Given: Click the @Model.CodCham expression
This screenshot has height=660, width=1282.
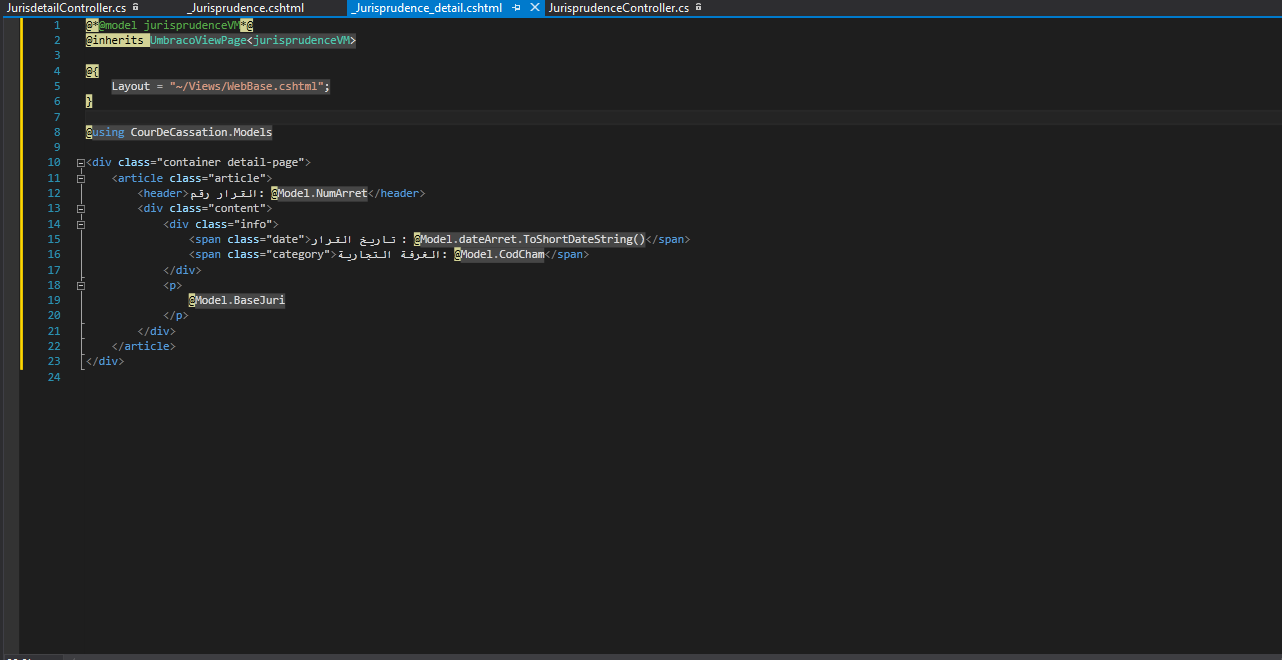Looking at the screenshot, I should click(x=499, y=254).
